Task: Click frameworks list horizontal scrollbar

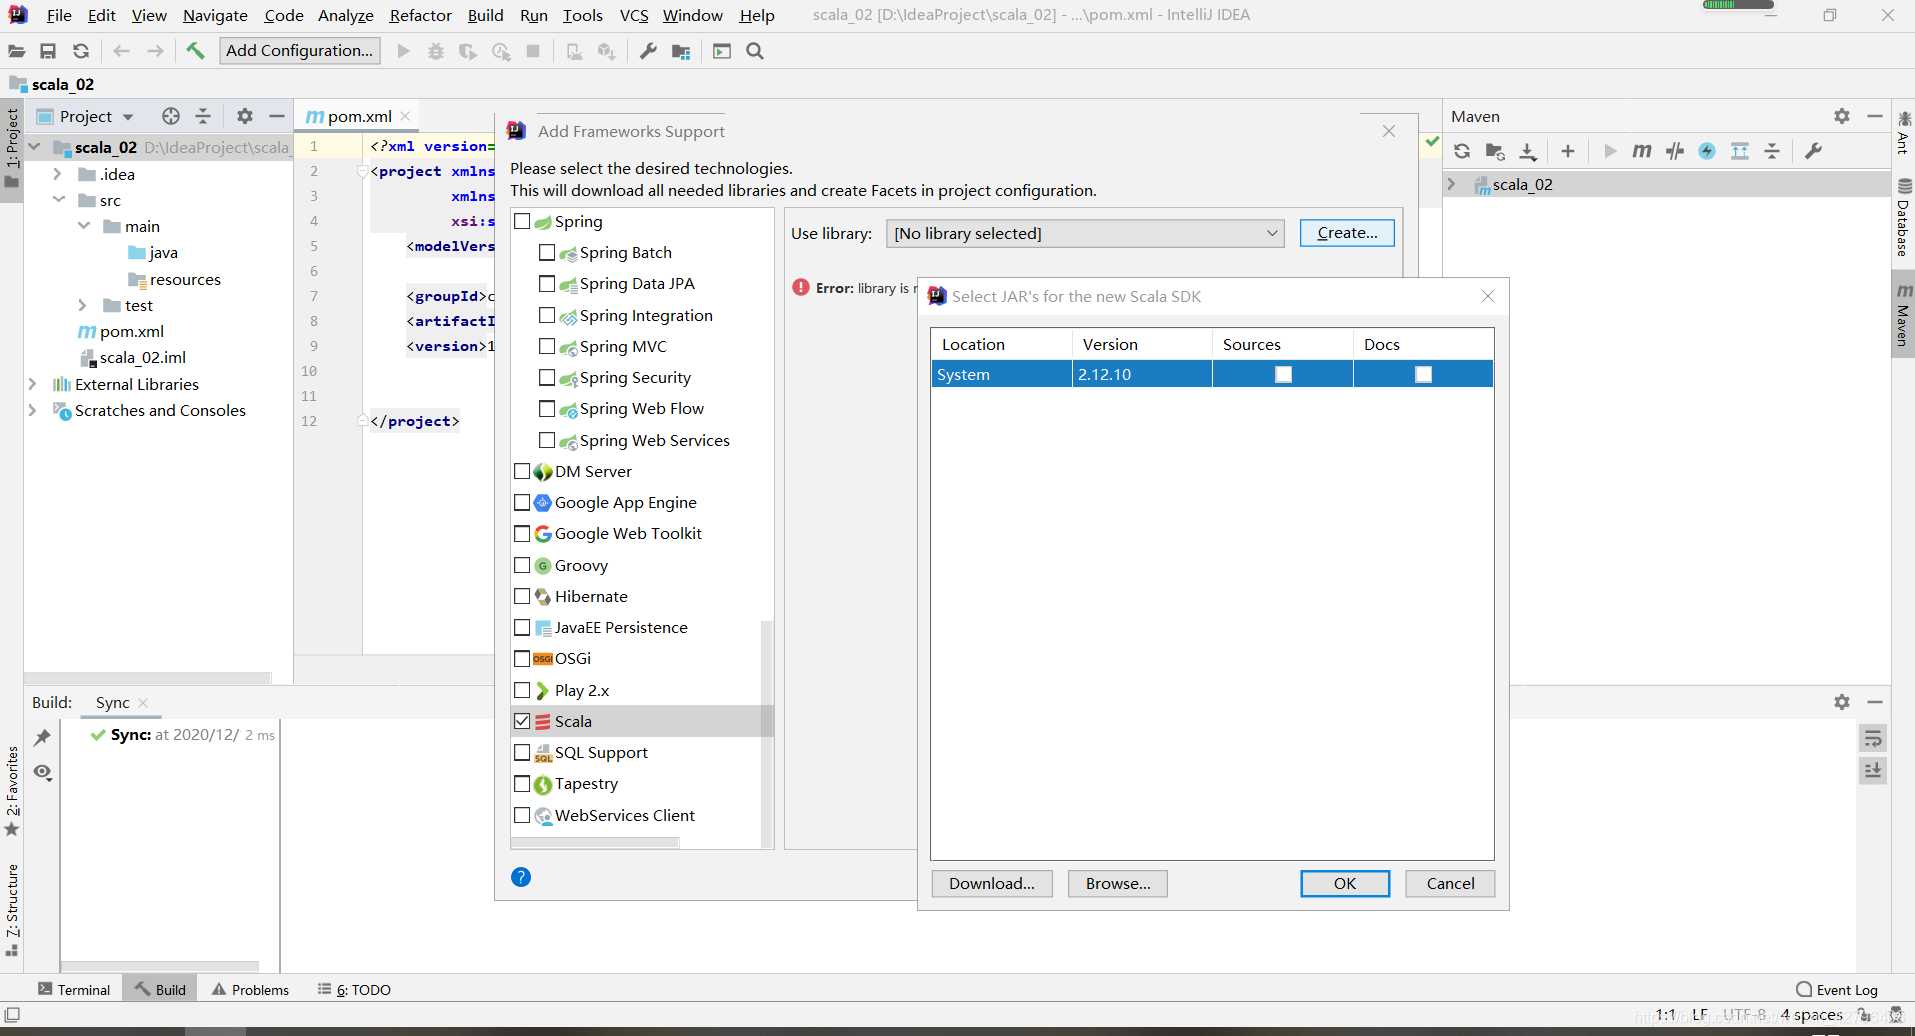Action: tap(596, 843)
